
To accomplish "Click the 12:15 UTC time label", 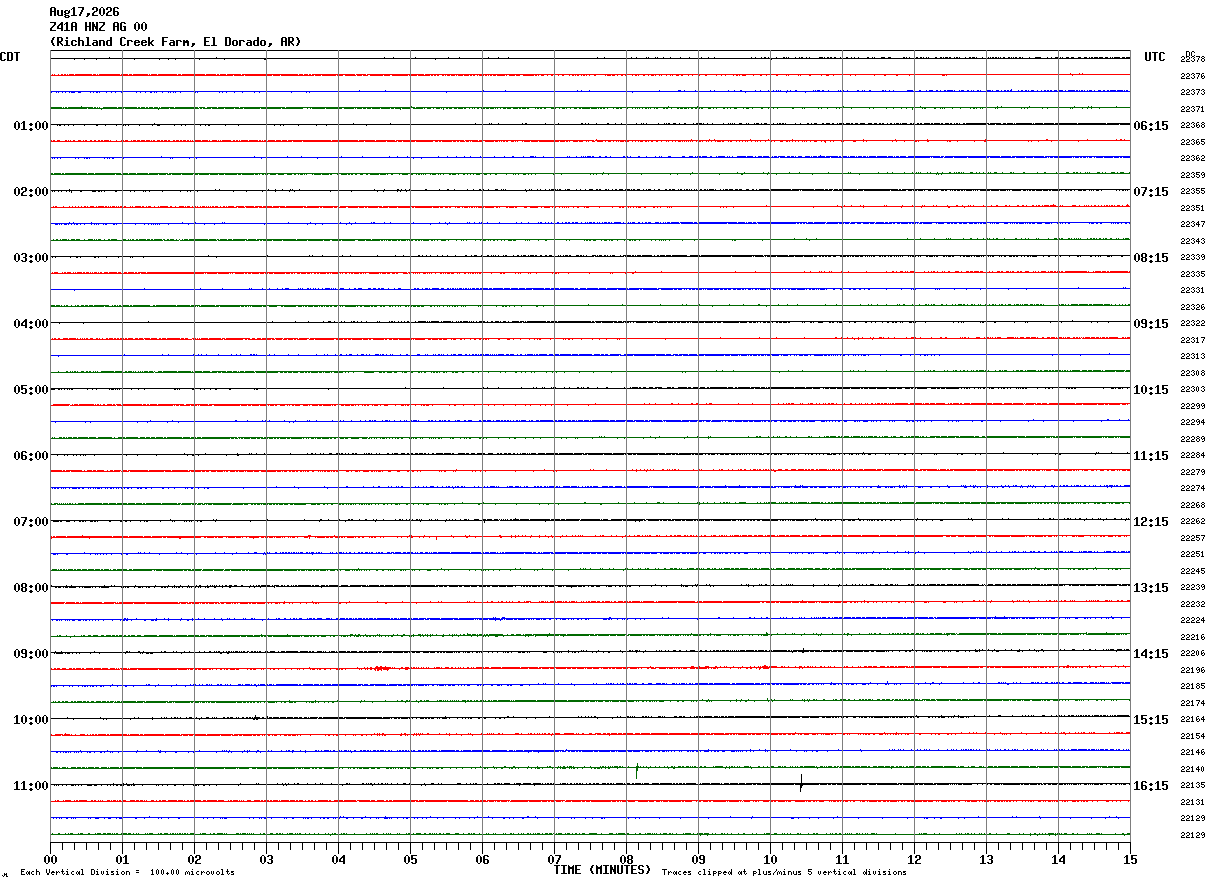I will click(x=1151, y=522).
